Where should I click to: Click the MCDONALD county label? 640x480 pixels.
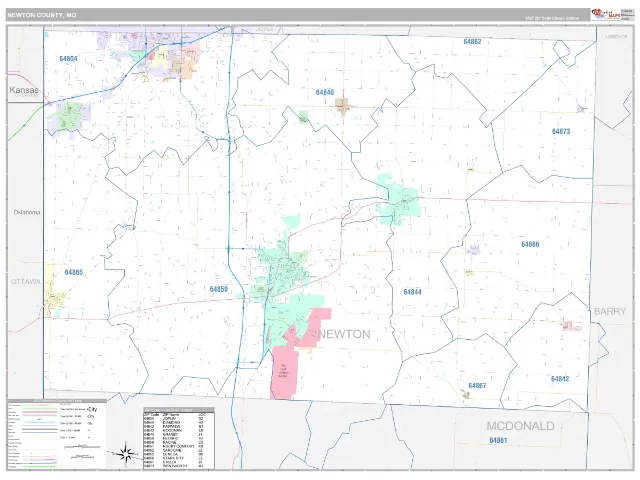[x=520, y=426]
